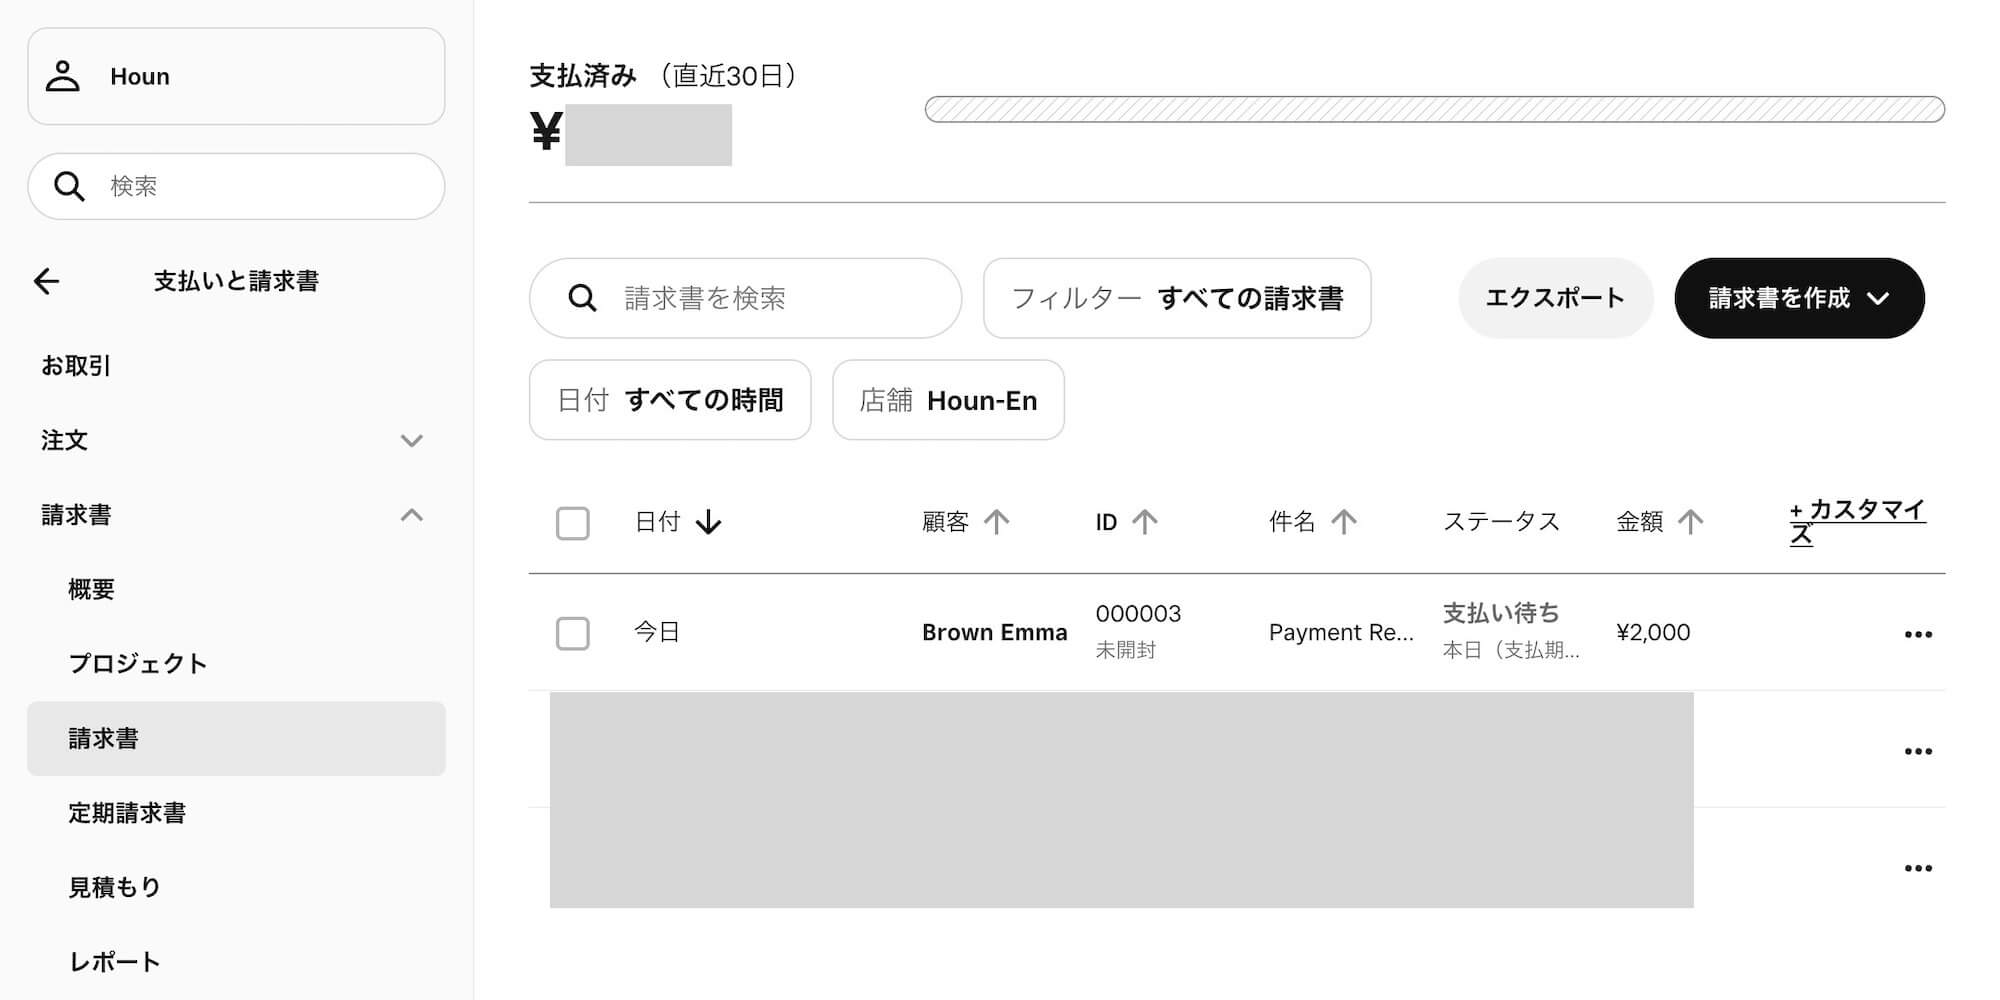Click the エクスポート button
The image size is (2000, 1000).
[1555, 297]
